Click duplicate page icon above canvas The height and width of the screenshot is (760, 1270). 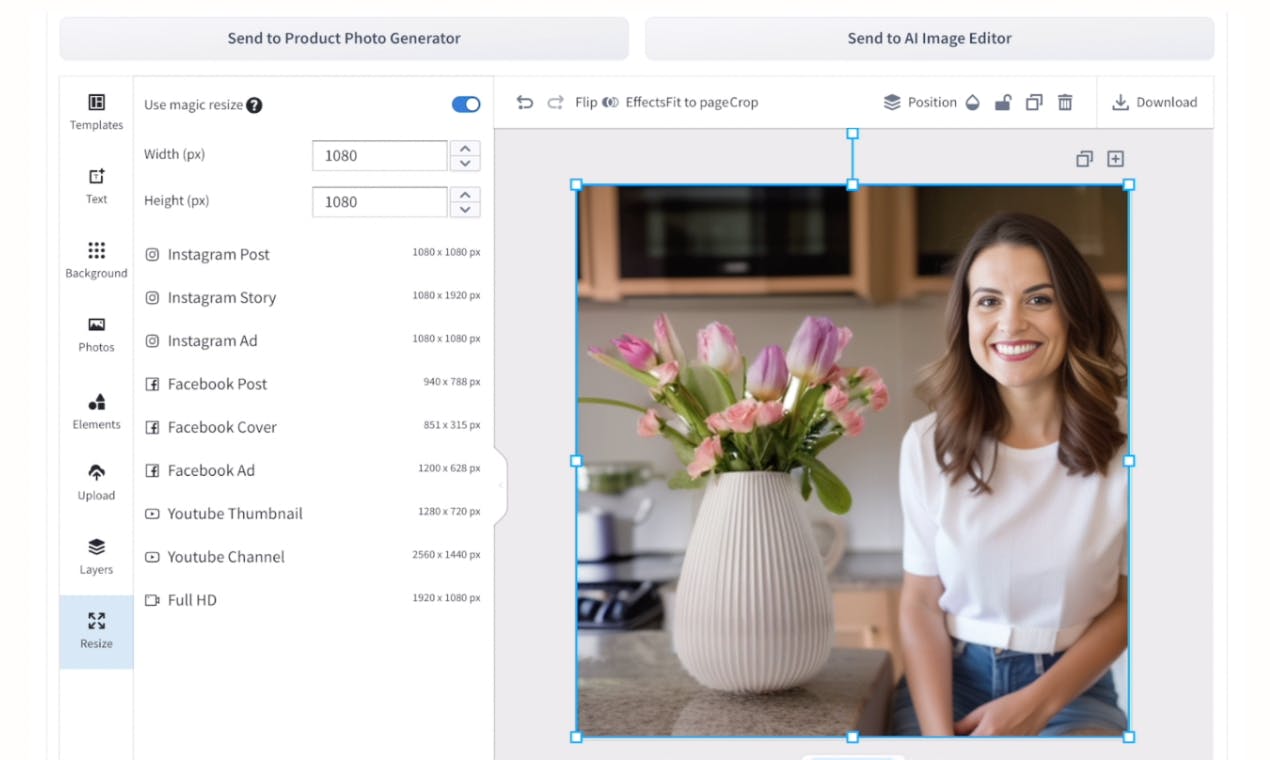(x=1084, y=159)
